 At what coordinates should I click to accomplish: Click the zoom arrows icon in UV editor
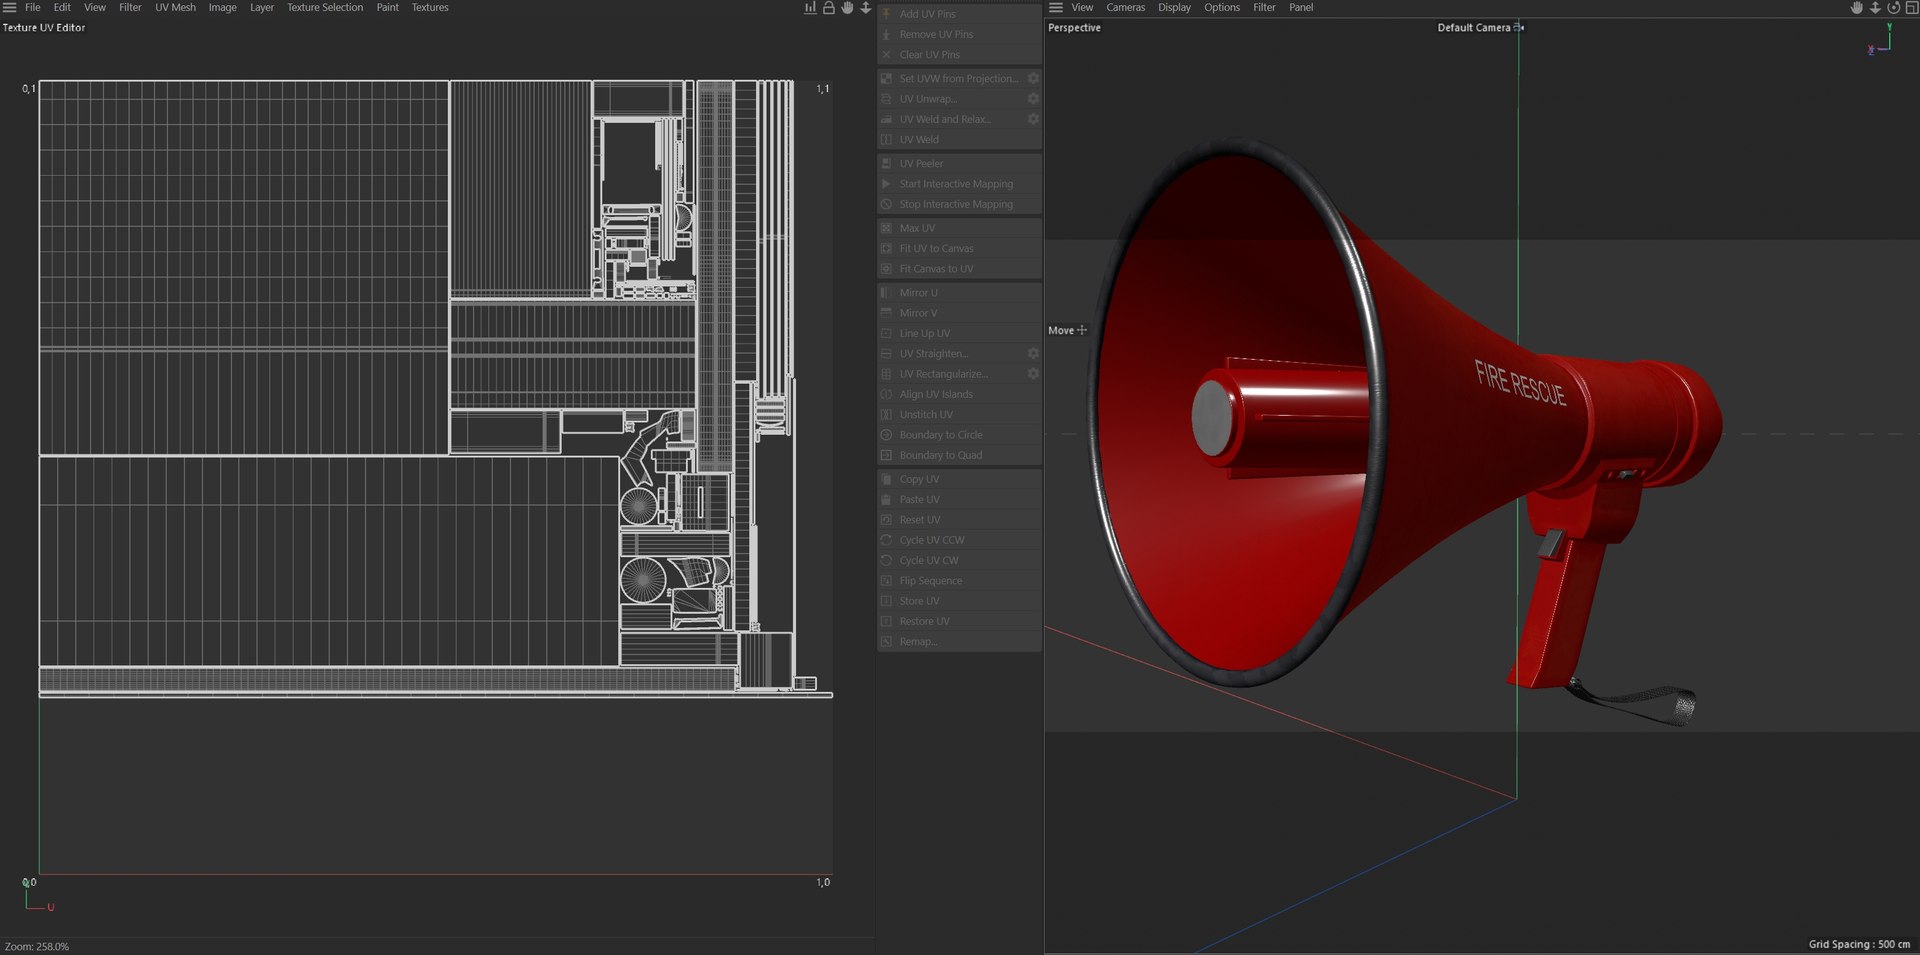click(x=866, y=7)
